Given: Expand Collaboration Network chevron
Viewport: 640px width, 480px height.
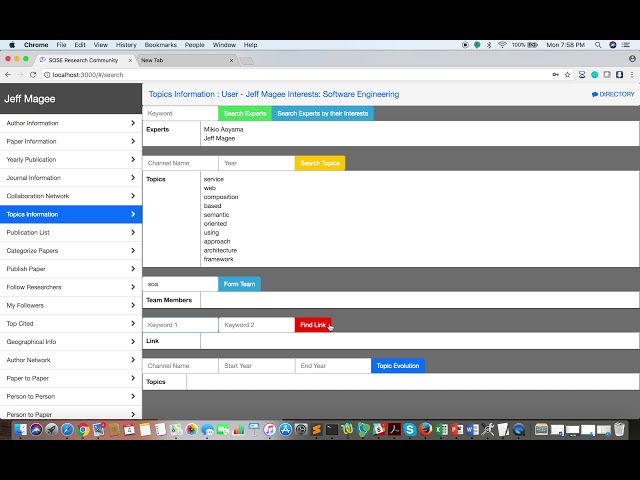Looking at the screenshot, I should pos(133,196).
